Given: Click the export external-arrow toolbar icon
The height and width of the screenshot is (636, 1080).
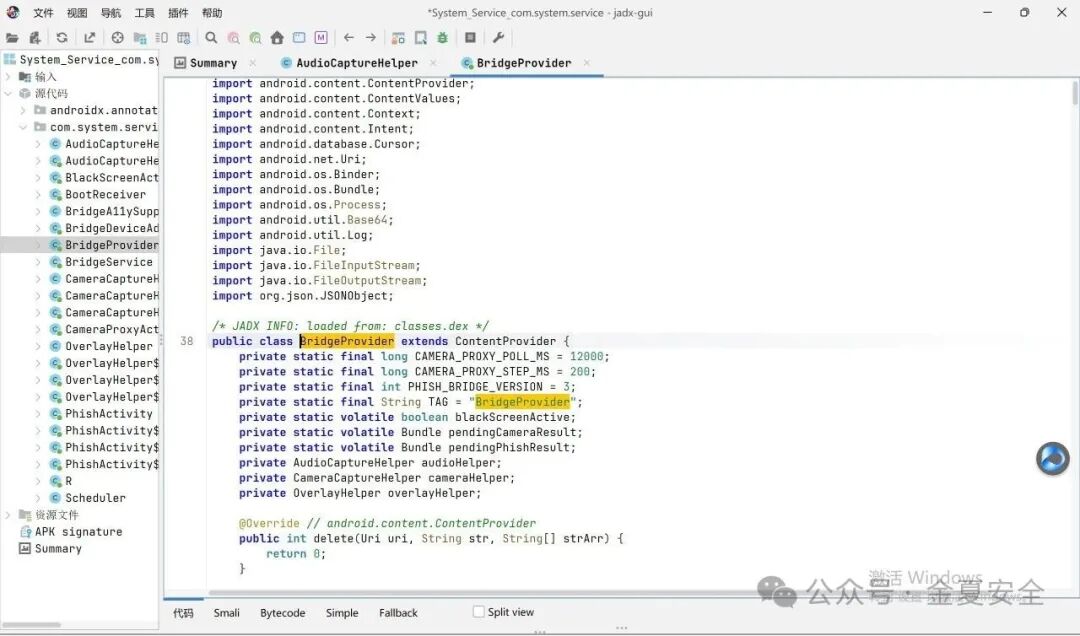Looking at the screenshot, I should pos(90,38).
